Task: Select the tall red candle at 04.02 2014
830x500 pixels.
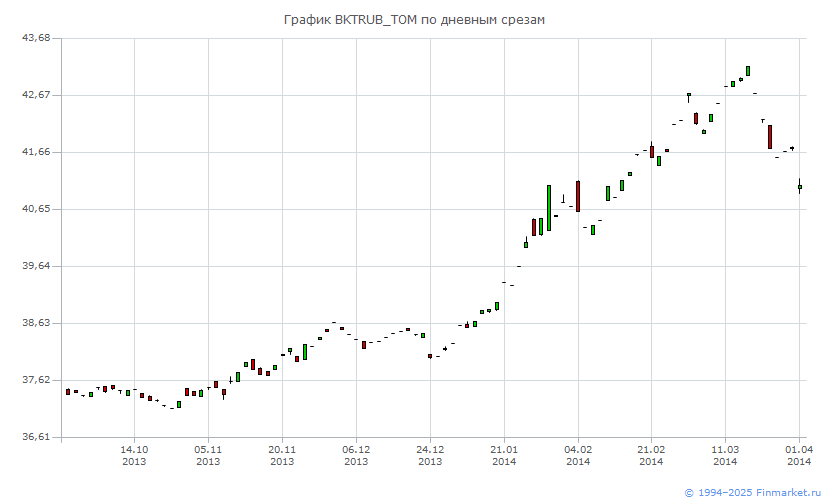Action: coord(578,196)
